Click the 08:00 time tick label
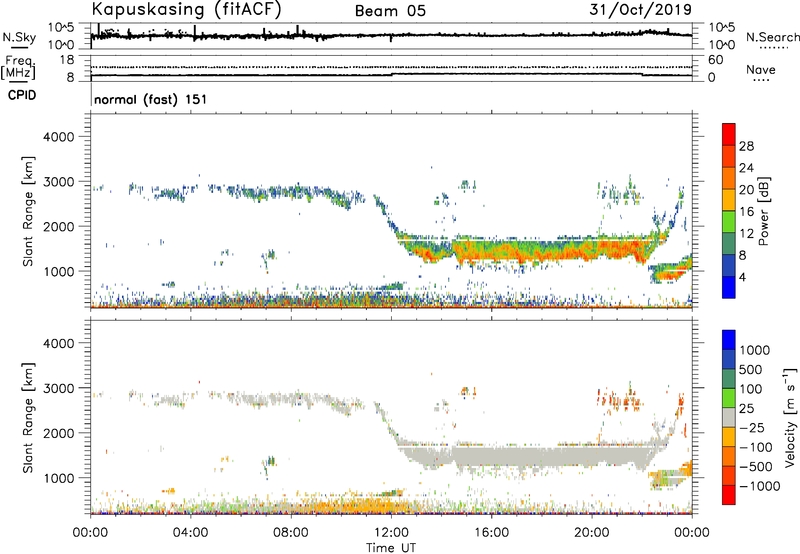The width and height of the screenshot is (800, 554). [291, 533]
